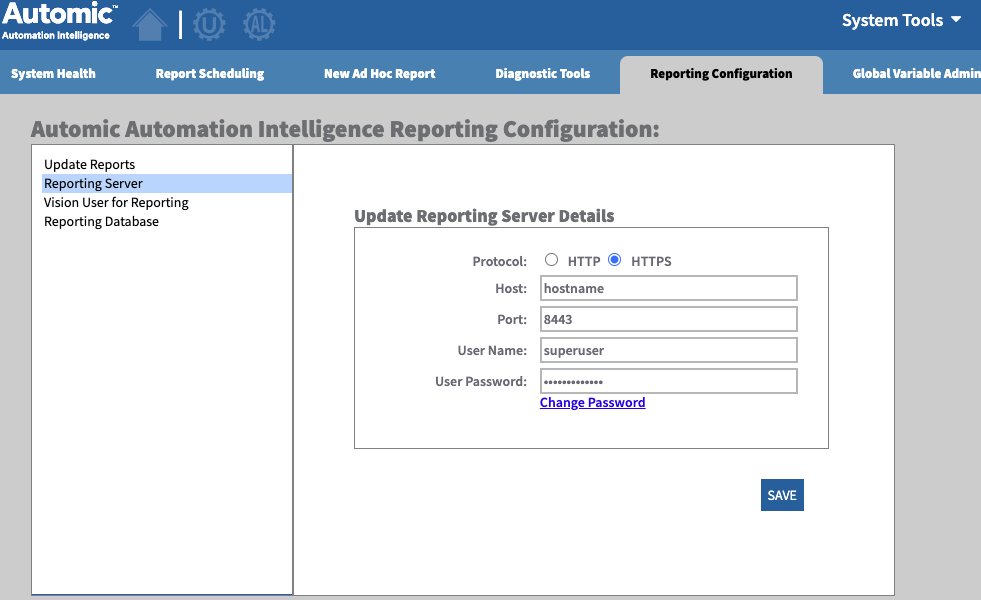Click the U gear icon
981x600 pixels.
tap(209, 24)
